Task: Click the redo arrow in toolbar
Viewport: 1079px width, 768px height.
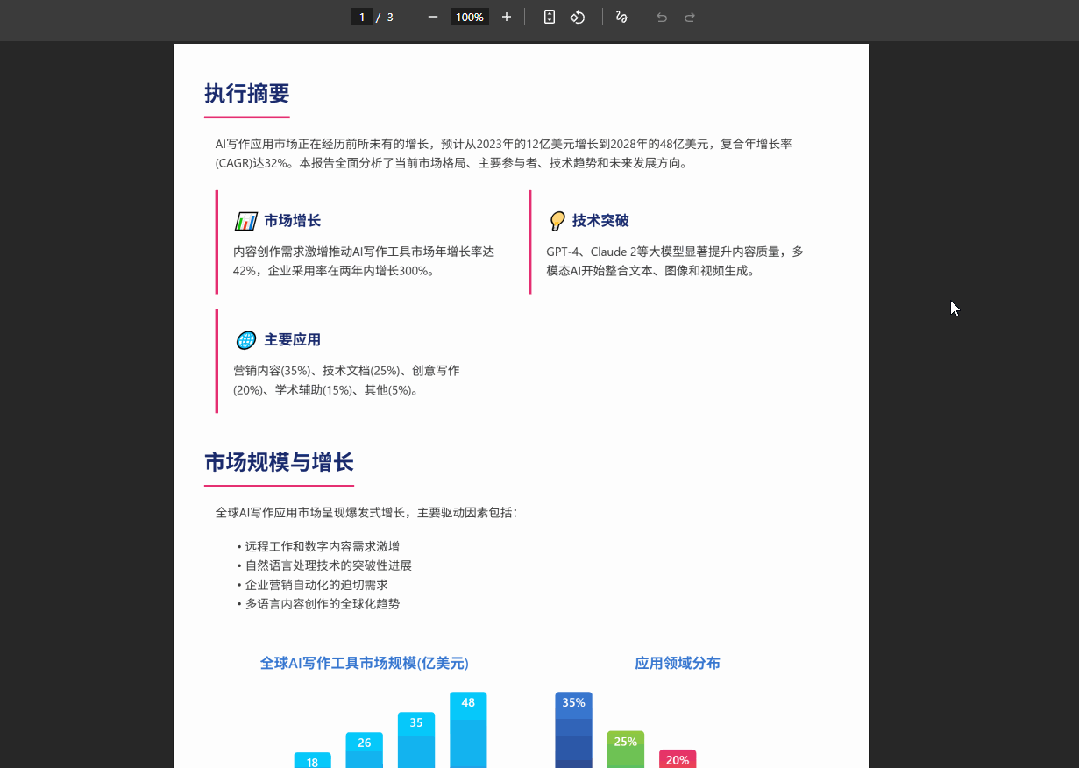Action: click(x=690, y=17)
